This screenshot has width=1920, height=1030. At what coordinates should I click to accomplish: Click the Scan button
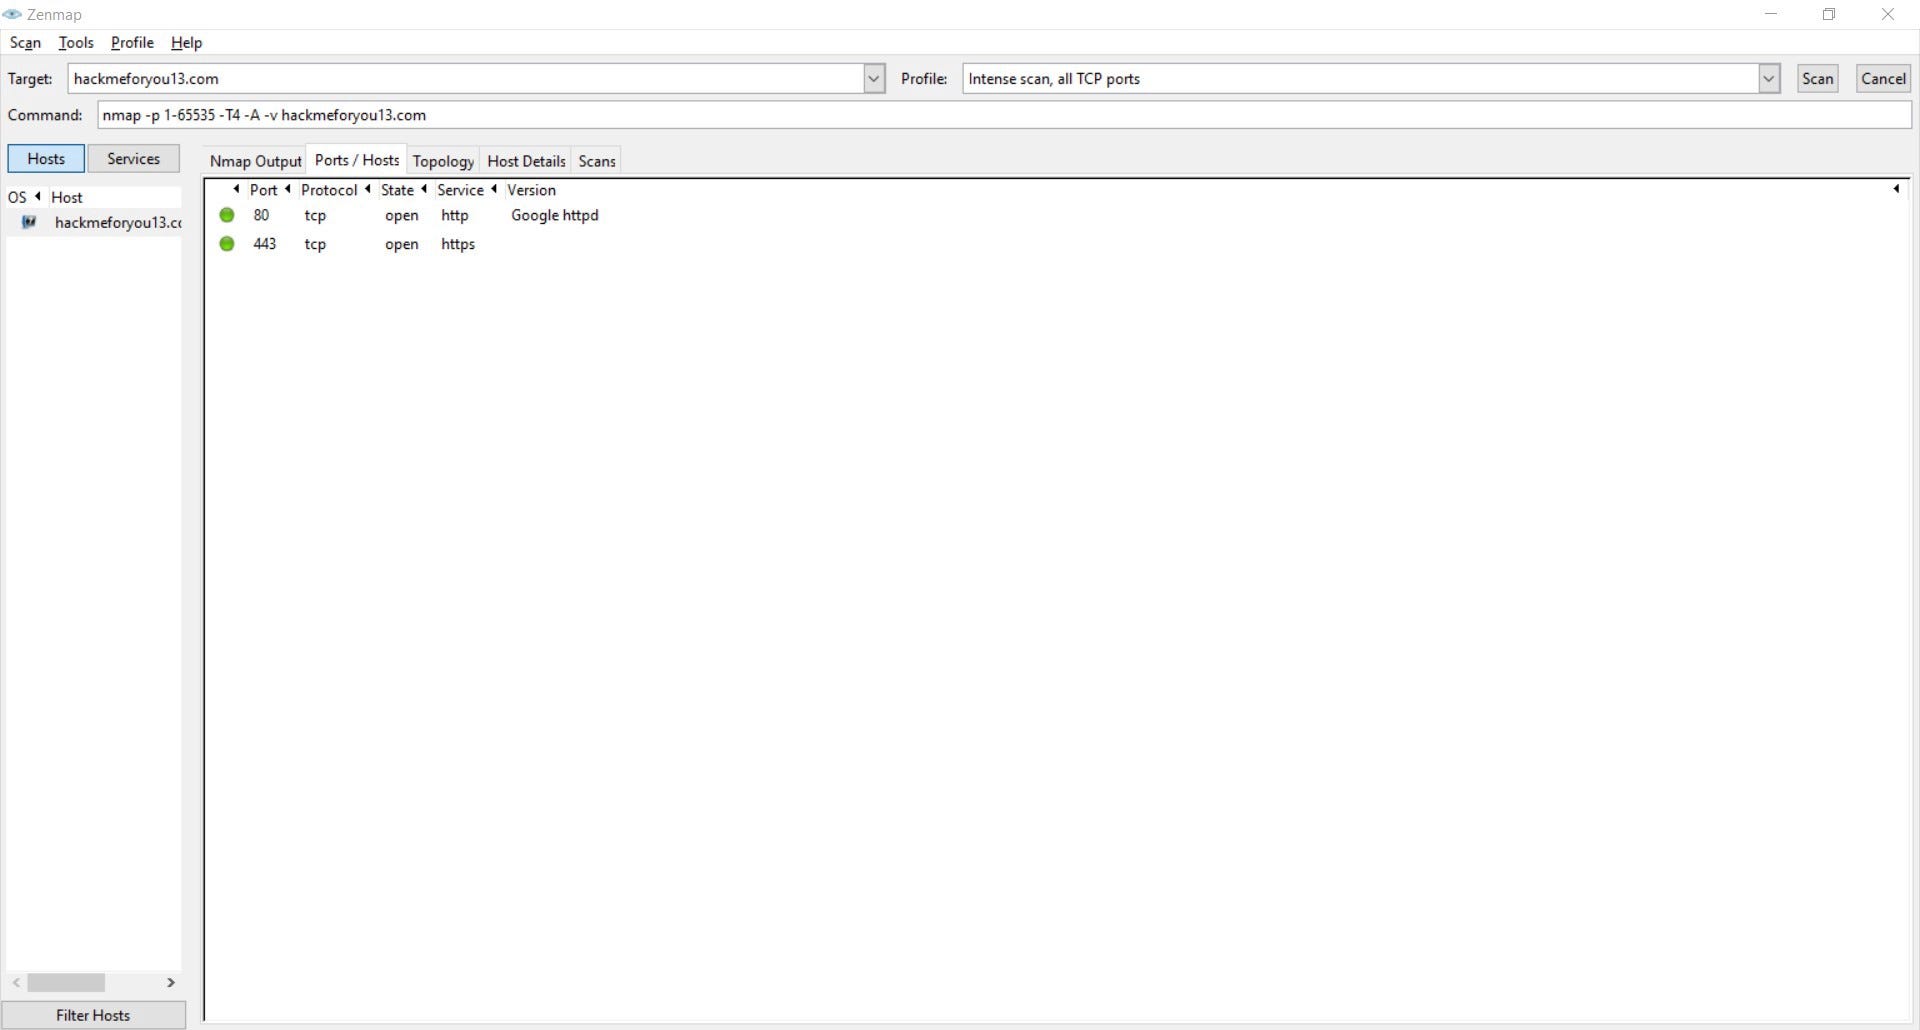(x=1817, y=79)
